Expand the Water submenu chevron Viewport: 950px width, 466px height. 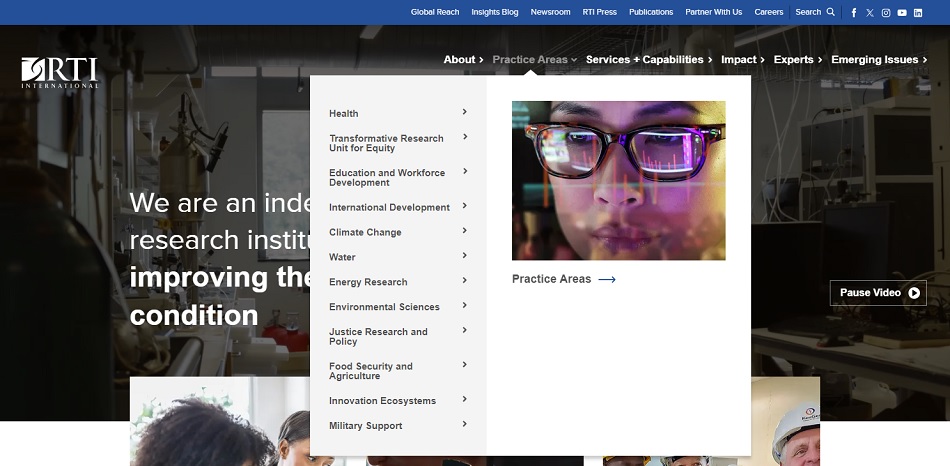pos(465,256)
